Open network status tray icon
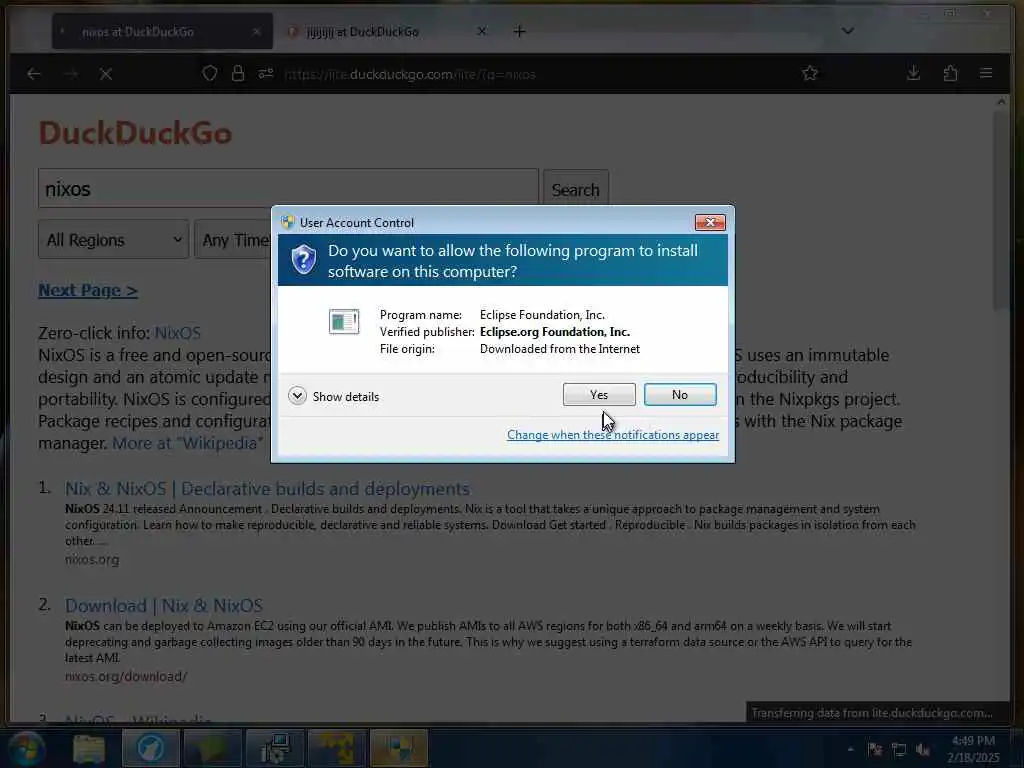The width and height of the screenshot is (1024, 768). pyautogui.click(x=899, y=749)
